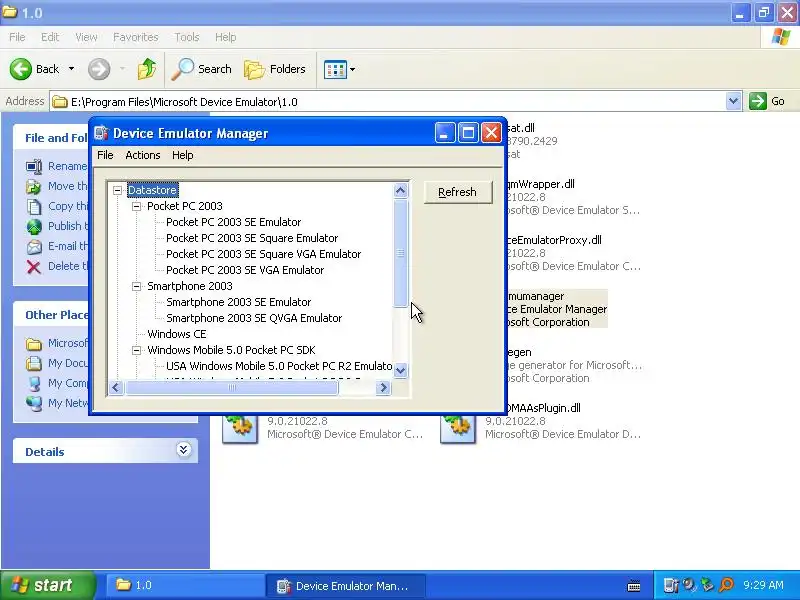Collapse the Smartphone 2003 node
The width and height of the screenshot is (800, 600).
tap(136, 286)
